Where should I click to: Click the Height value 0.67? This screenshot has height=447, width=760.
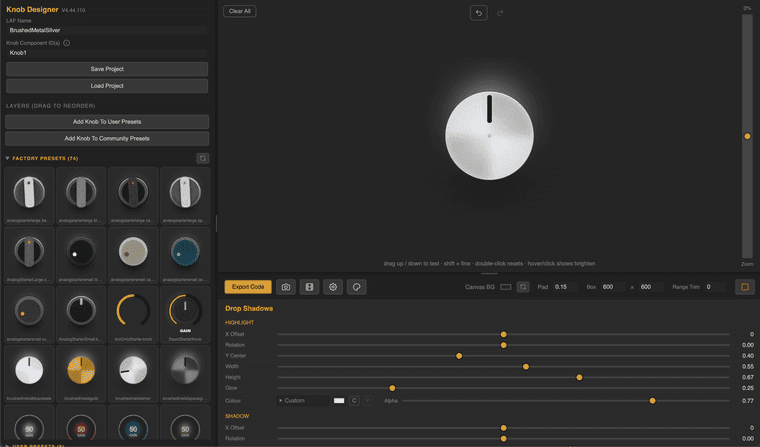(748, 377)
